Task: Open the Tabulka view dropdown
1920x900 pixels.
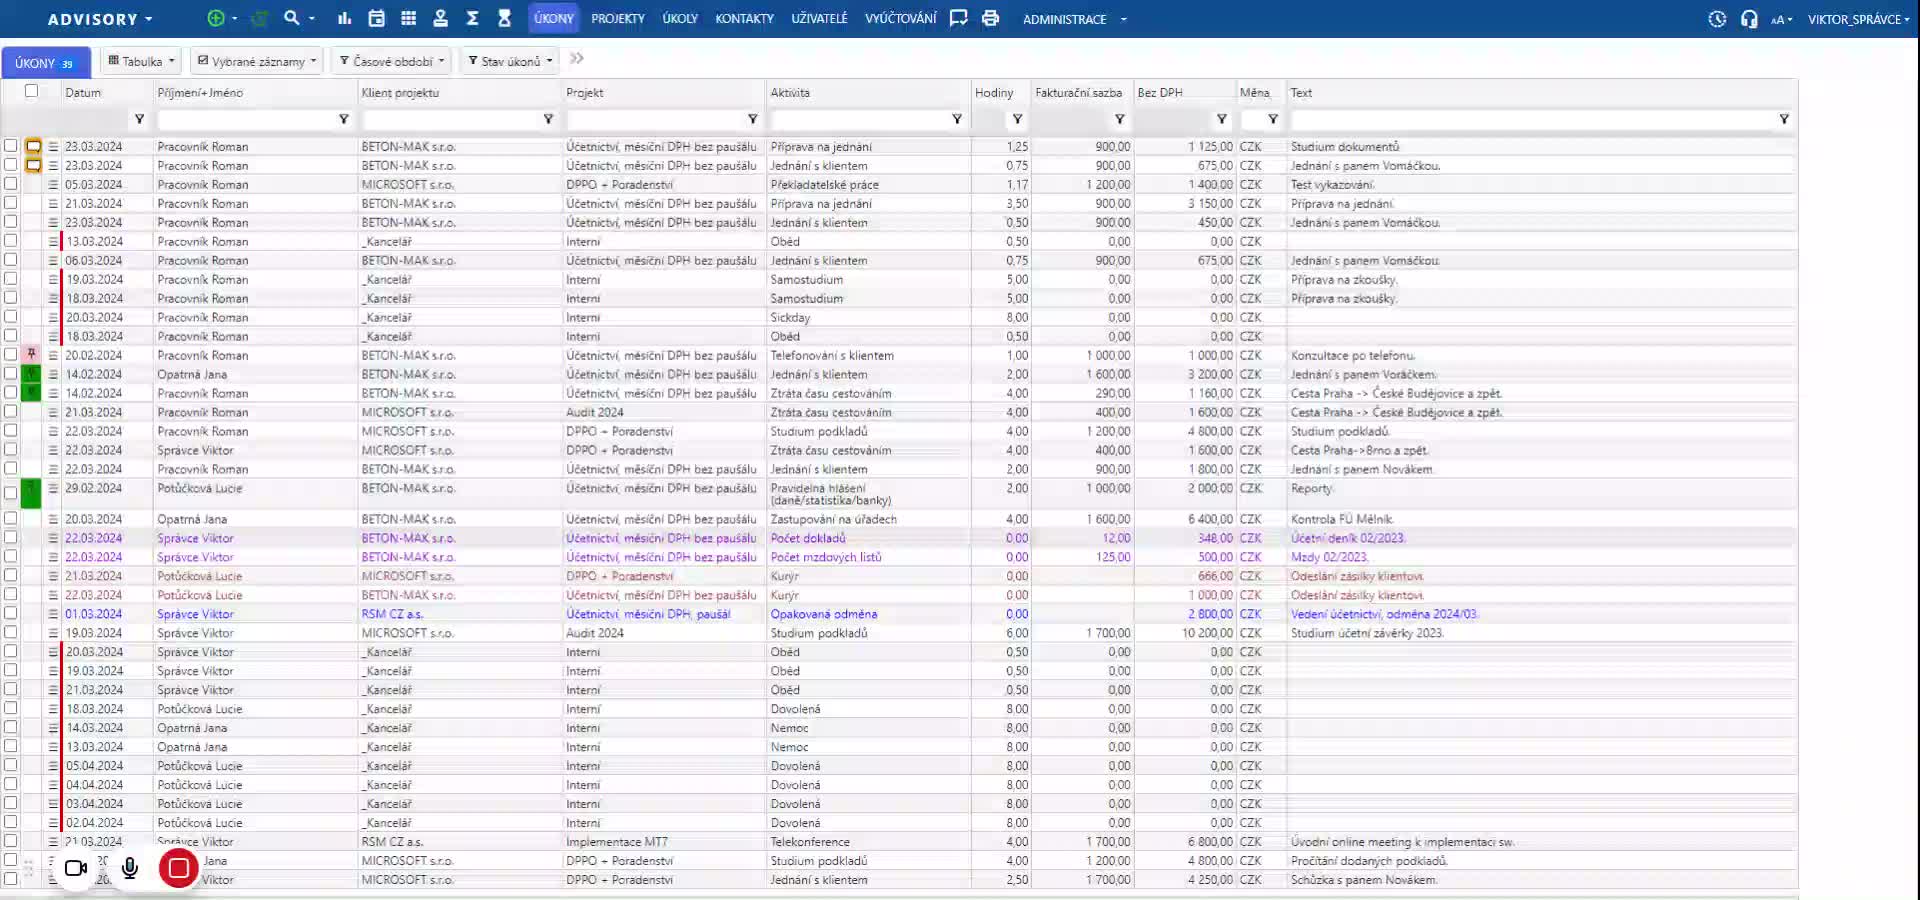Action: (x=141, y=61)
